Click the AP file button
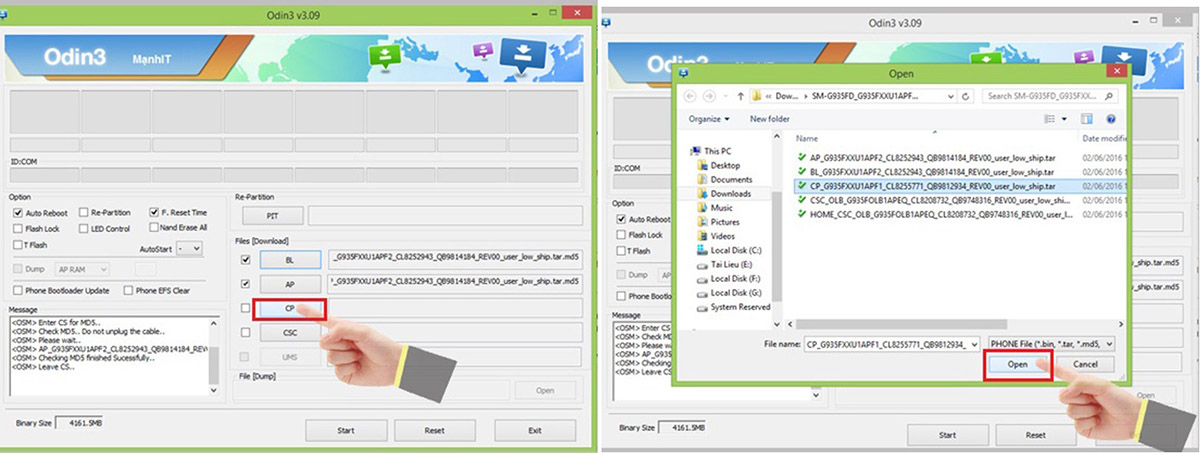 tap(289, 284)
